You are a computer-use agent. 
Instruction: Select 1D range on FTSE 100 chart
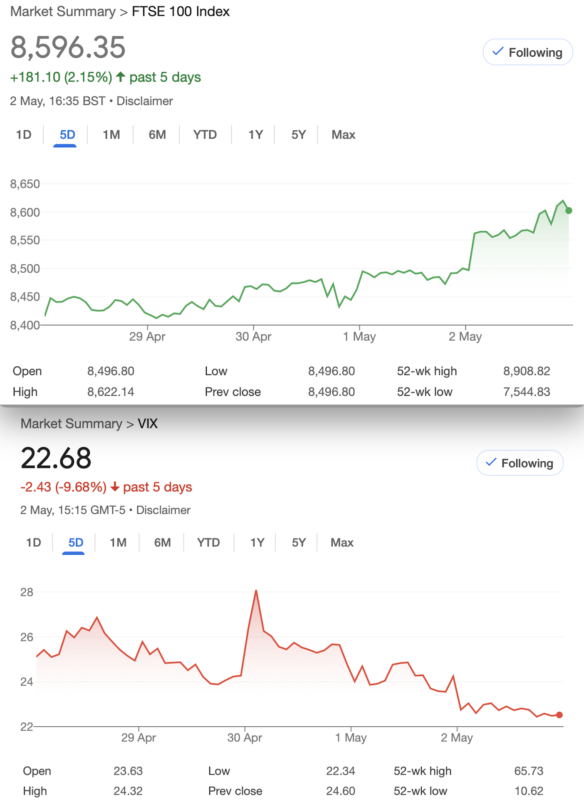coord(23,135)
